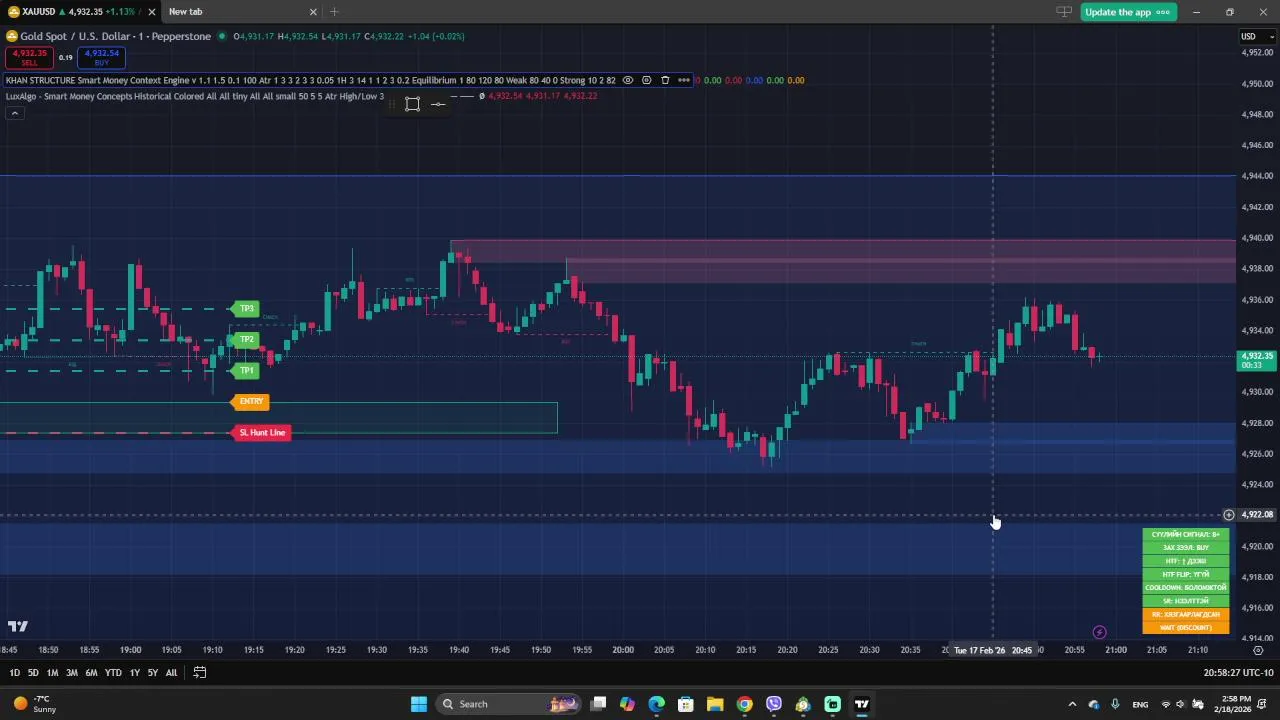Open Microsoft Edge from the taskbar
Screen dimensions: 1280x720
coord(656,704)
